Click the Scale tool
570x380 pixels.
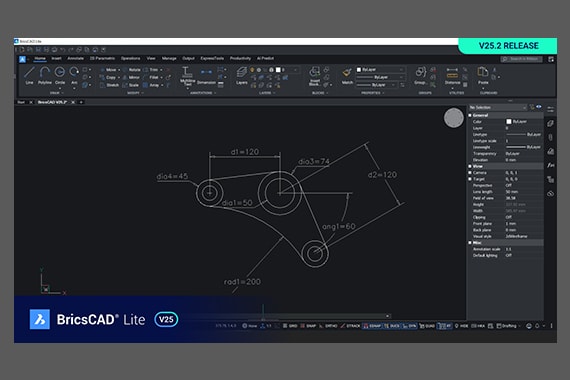[131, 85]
